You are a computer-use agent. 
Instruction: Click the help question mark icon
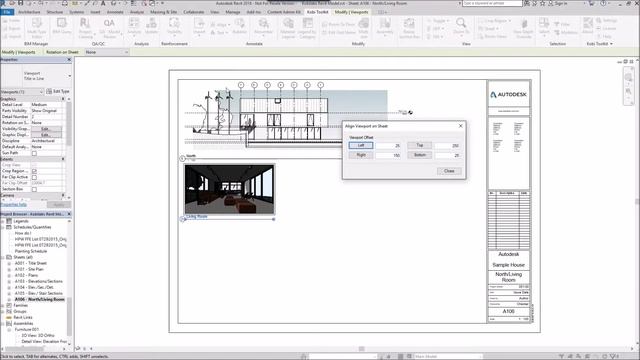click(603, 3)
